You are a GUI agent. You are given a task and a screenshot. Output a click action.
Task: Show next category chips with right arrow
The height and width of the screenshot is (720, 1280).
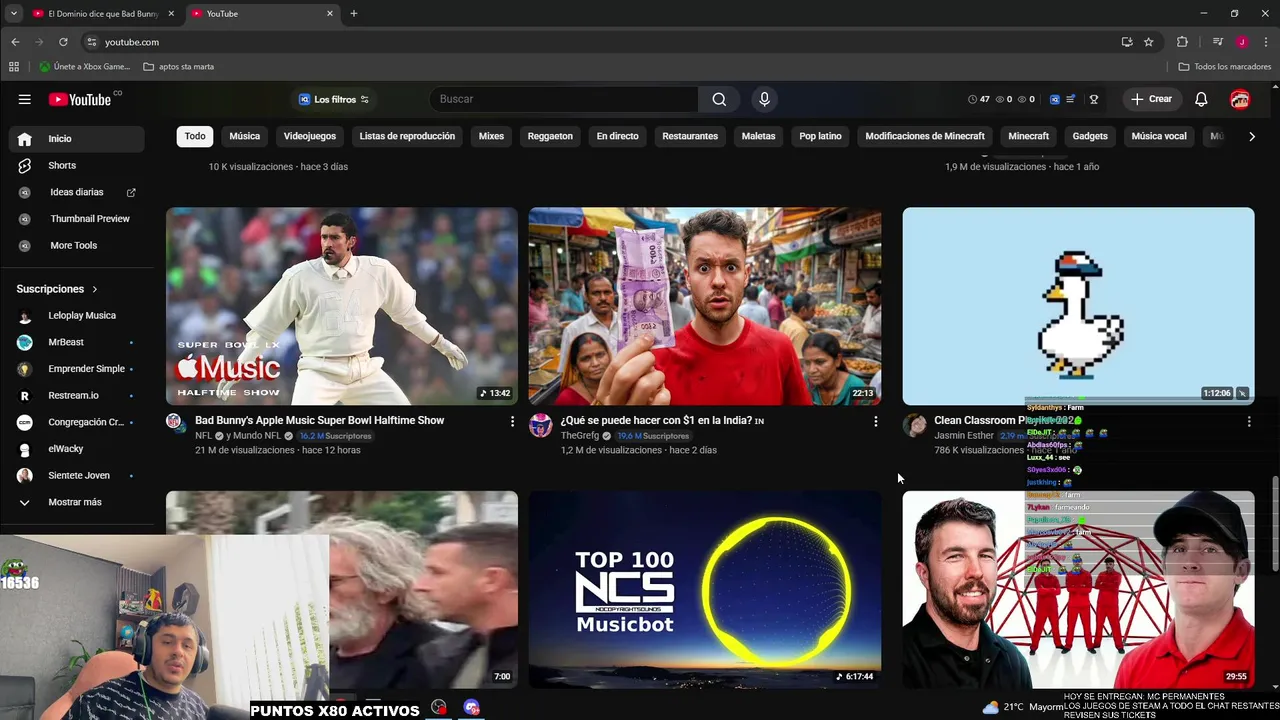point(1251,136)
